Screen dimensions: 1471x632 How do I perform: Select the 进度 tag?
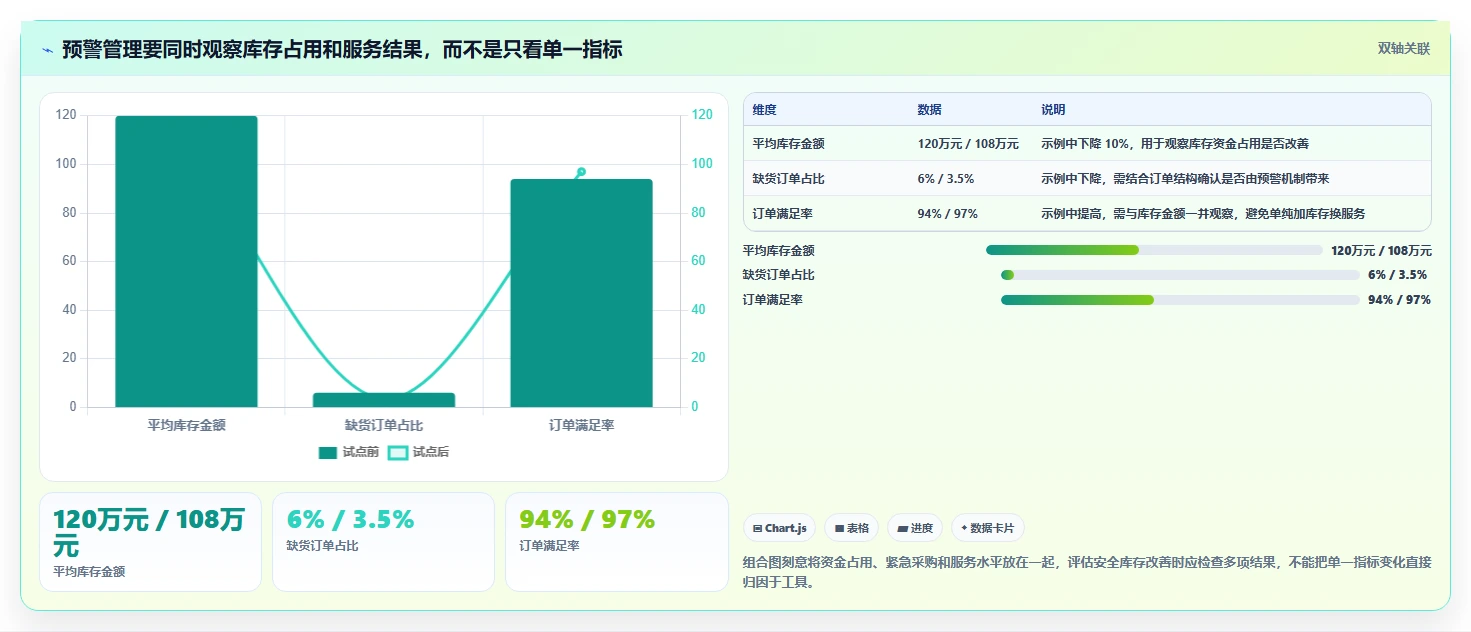(x=915, y=528)
